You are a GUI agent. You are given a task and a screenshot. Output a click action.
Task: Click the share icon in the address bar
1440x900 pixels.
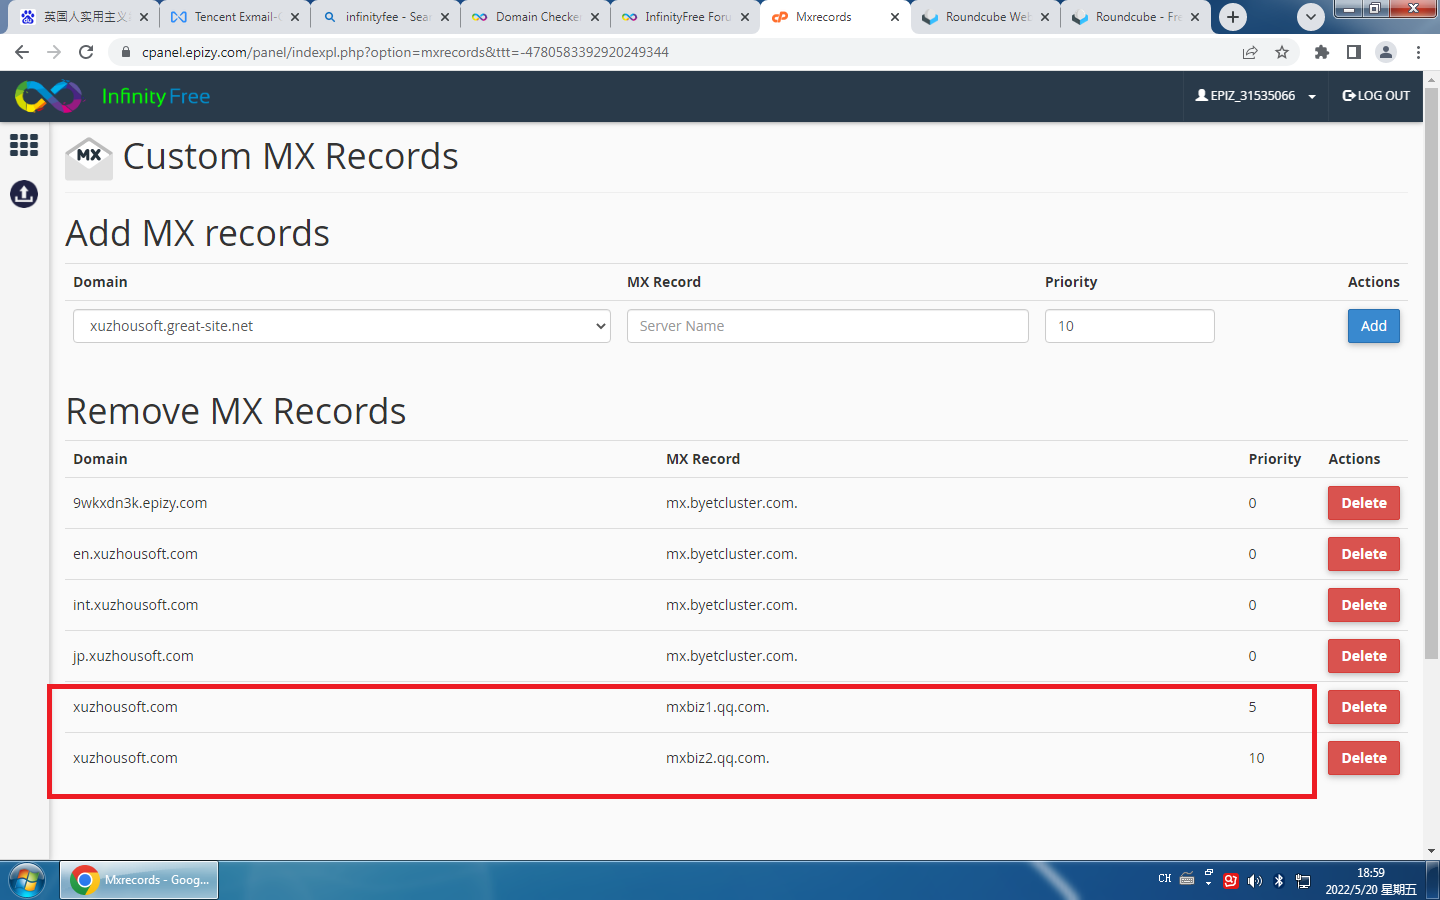point(1249,52)
